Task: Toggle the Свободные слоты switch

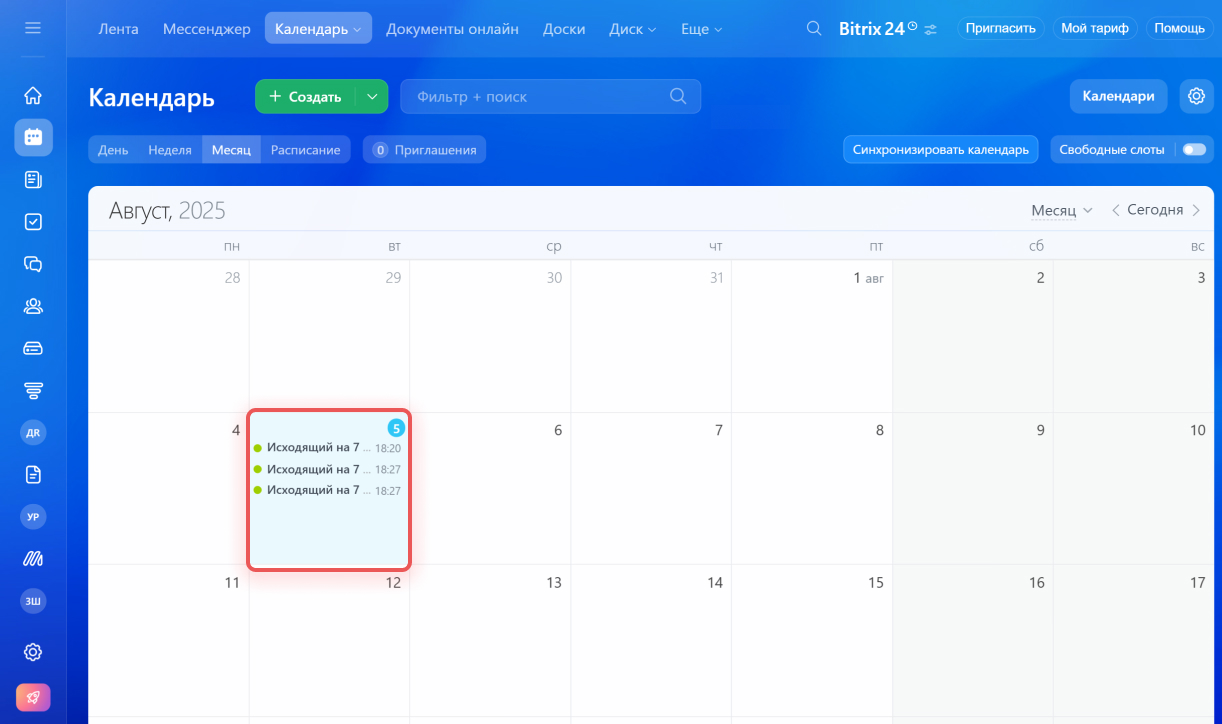Action: point(1194,149)
